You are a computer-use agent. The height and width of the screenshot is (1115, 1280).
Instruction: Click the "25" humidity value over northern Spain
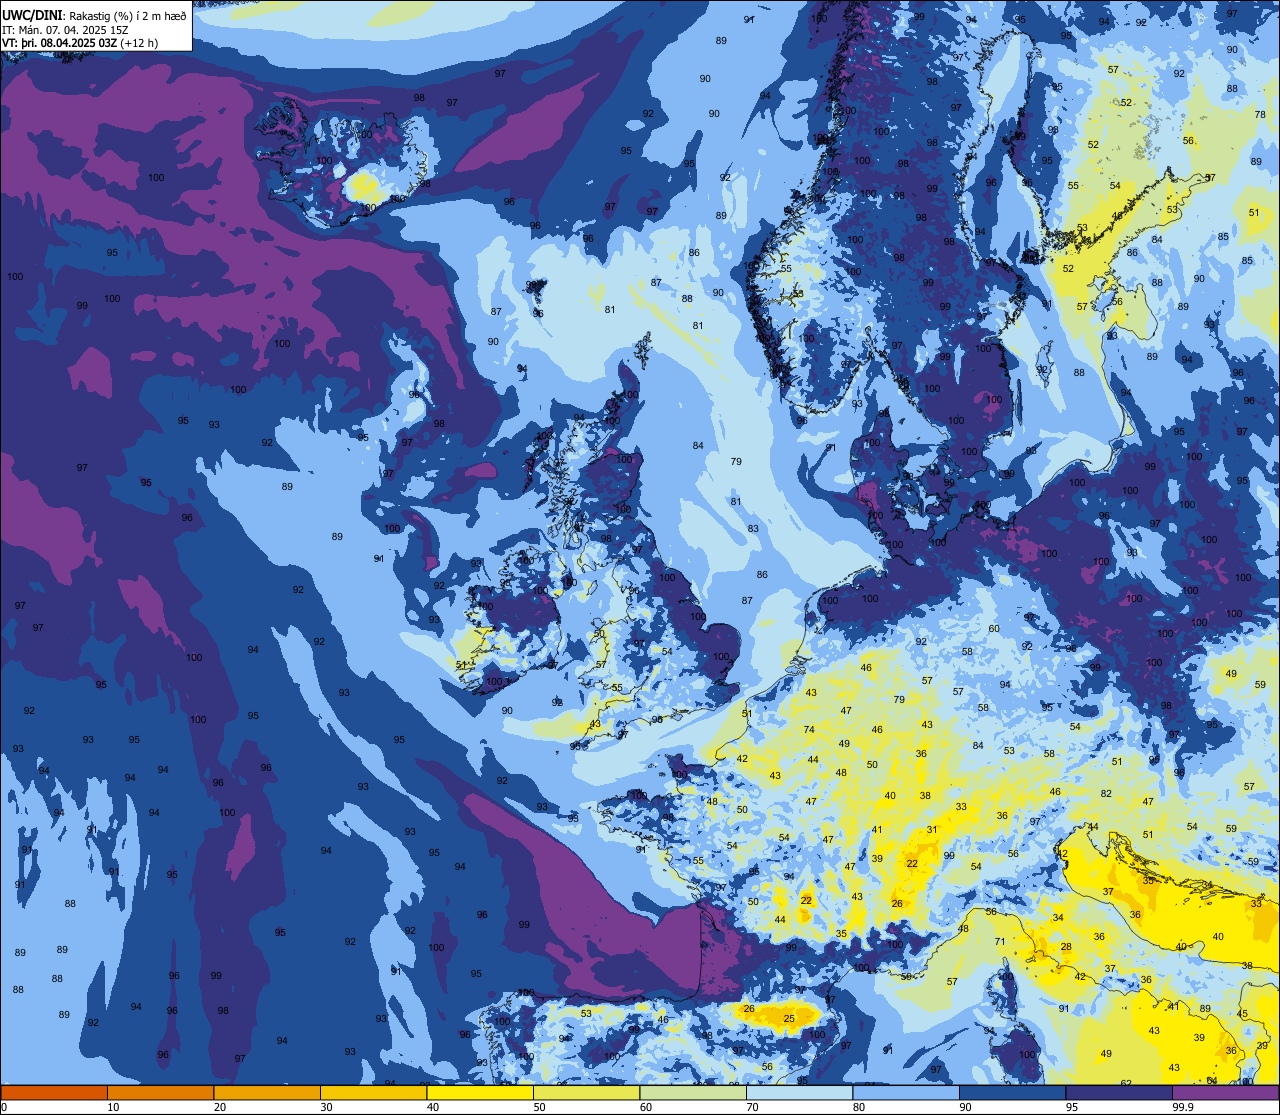click(788, 1019)
